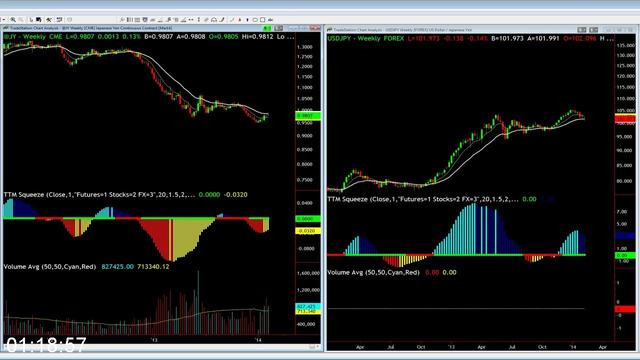Click the grid-shaped drawing tool icon

coord(137,20)
